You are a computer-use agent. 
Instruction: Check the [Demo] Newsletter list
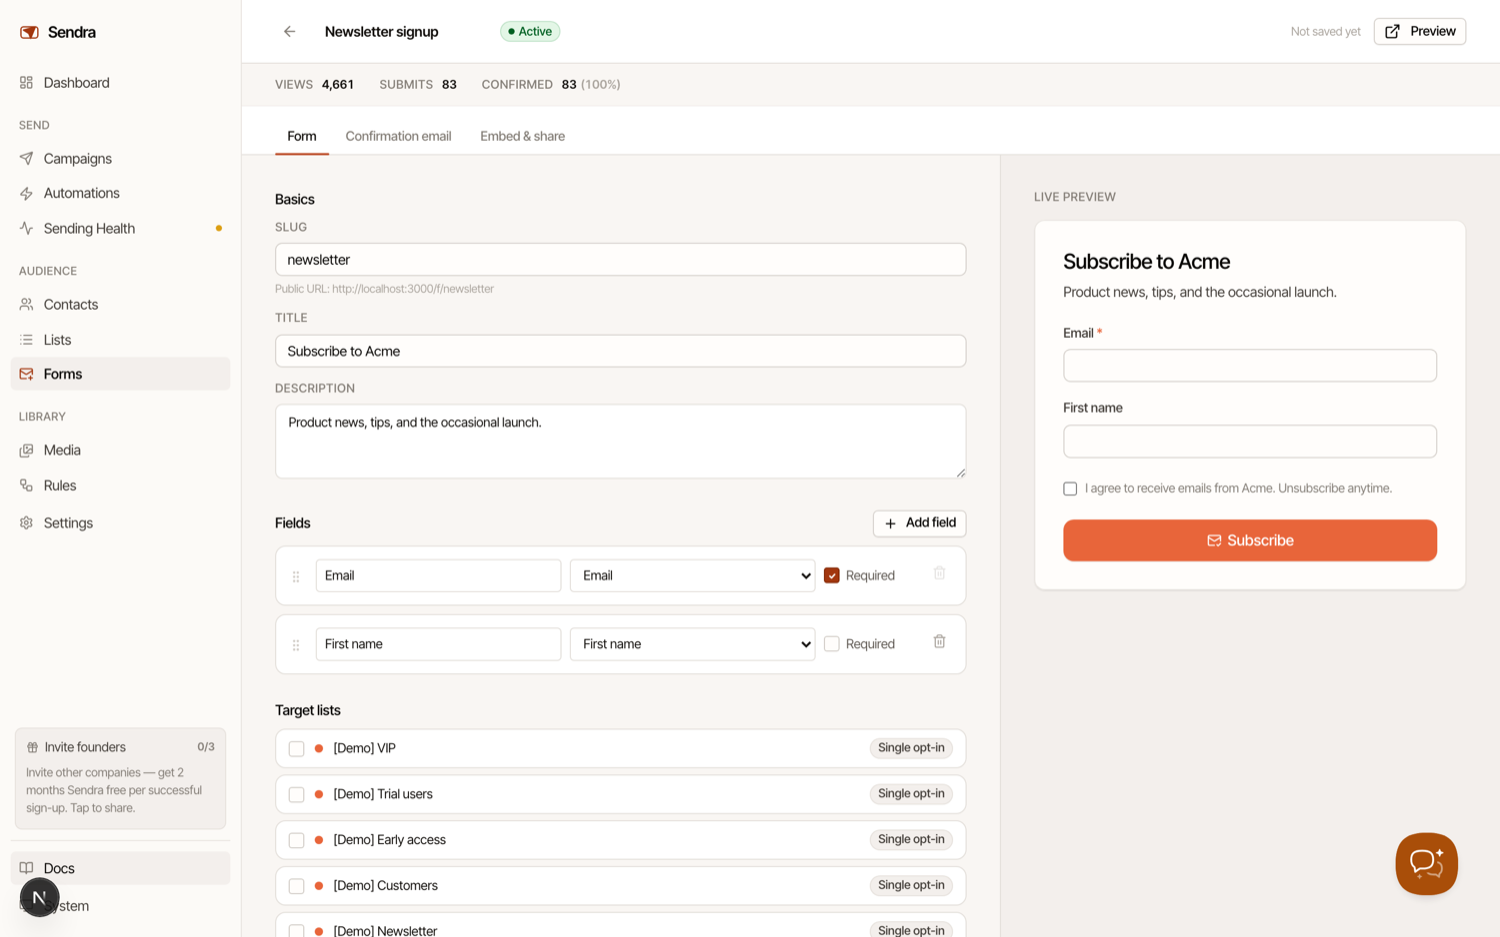[x=296, y=930]
